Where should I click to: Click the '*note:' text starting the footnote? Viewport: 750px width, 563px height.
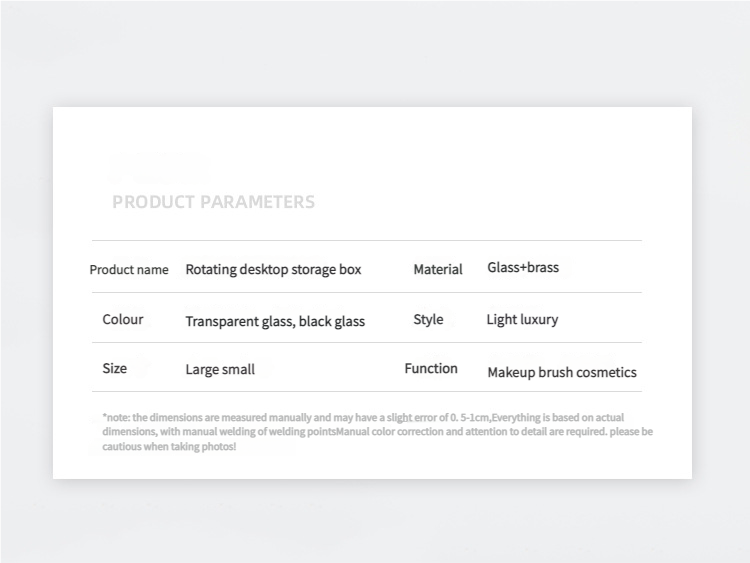pos(116,417)
